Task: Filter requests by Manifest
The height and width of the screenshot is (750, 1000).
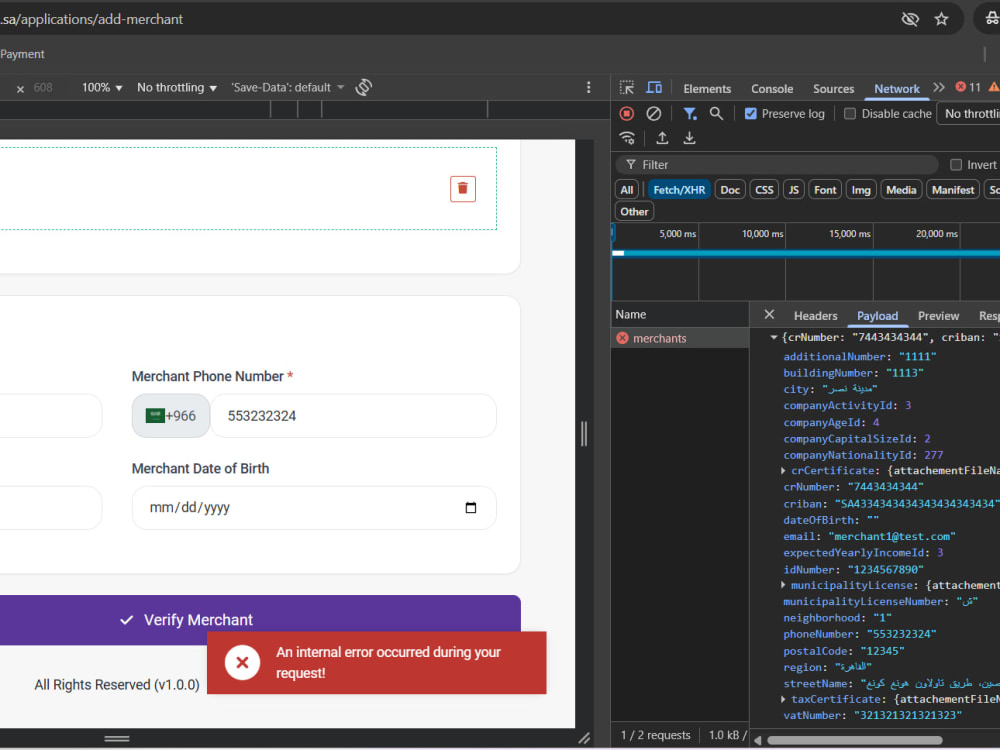Action: (953, 190)
